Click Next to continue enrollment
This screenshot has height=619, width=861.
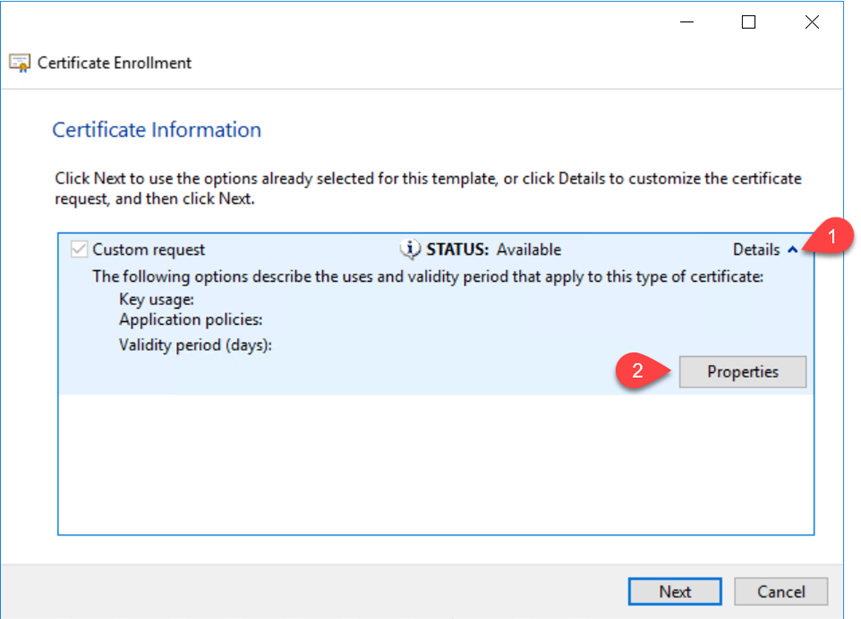[x=675, y=592]
